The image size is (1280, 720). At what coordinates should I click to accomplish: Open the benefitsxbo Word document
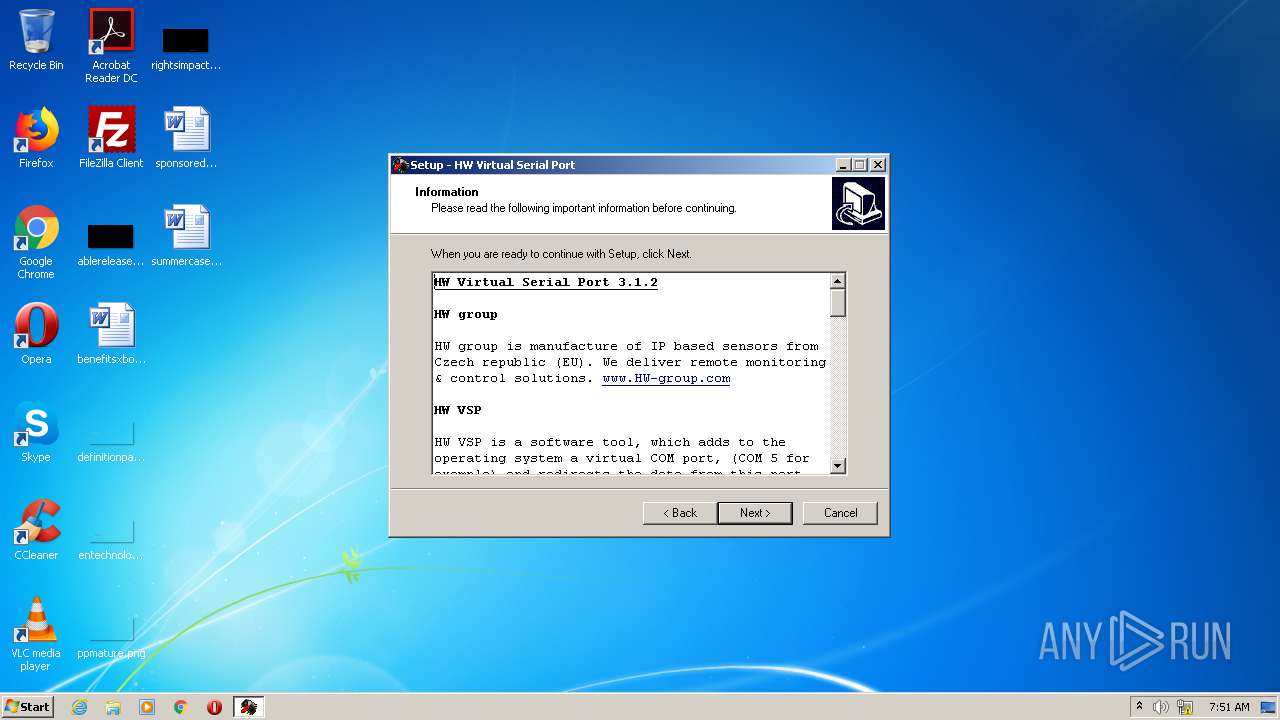(x=111, y=334)
